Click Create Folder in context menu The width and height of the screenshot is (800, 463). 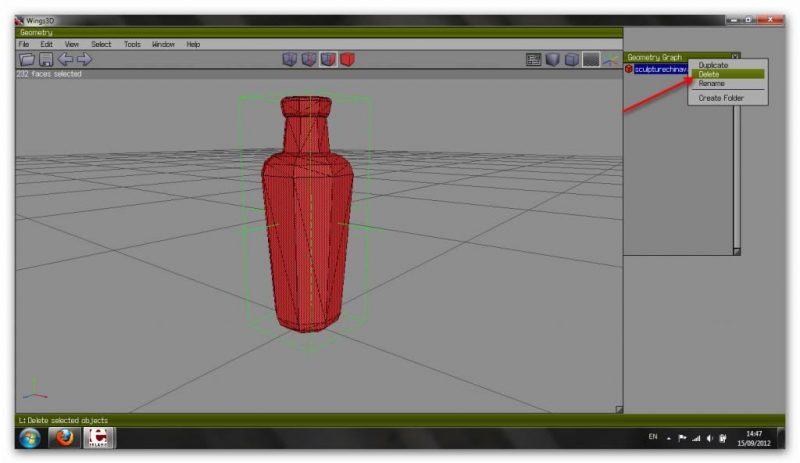(721, 98)
